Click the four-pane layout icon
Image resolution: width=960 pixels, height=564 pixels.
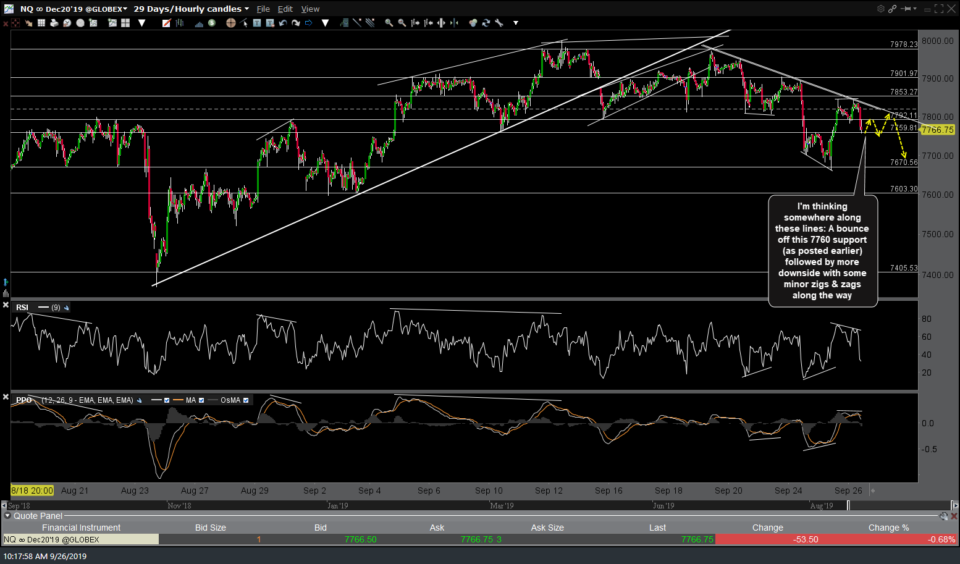point(126,23)
